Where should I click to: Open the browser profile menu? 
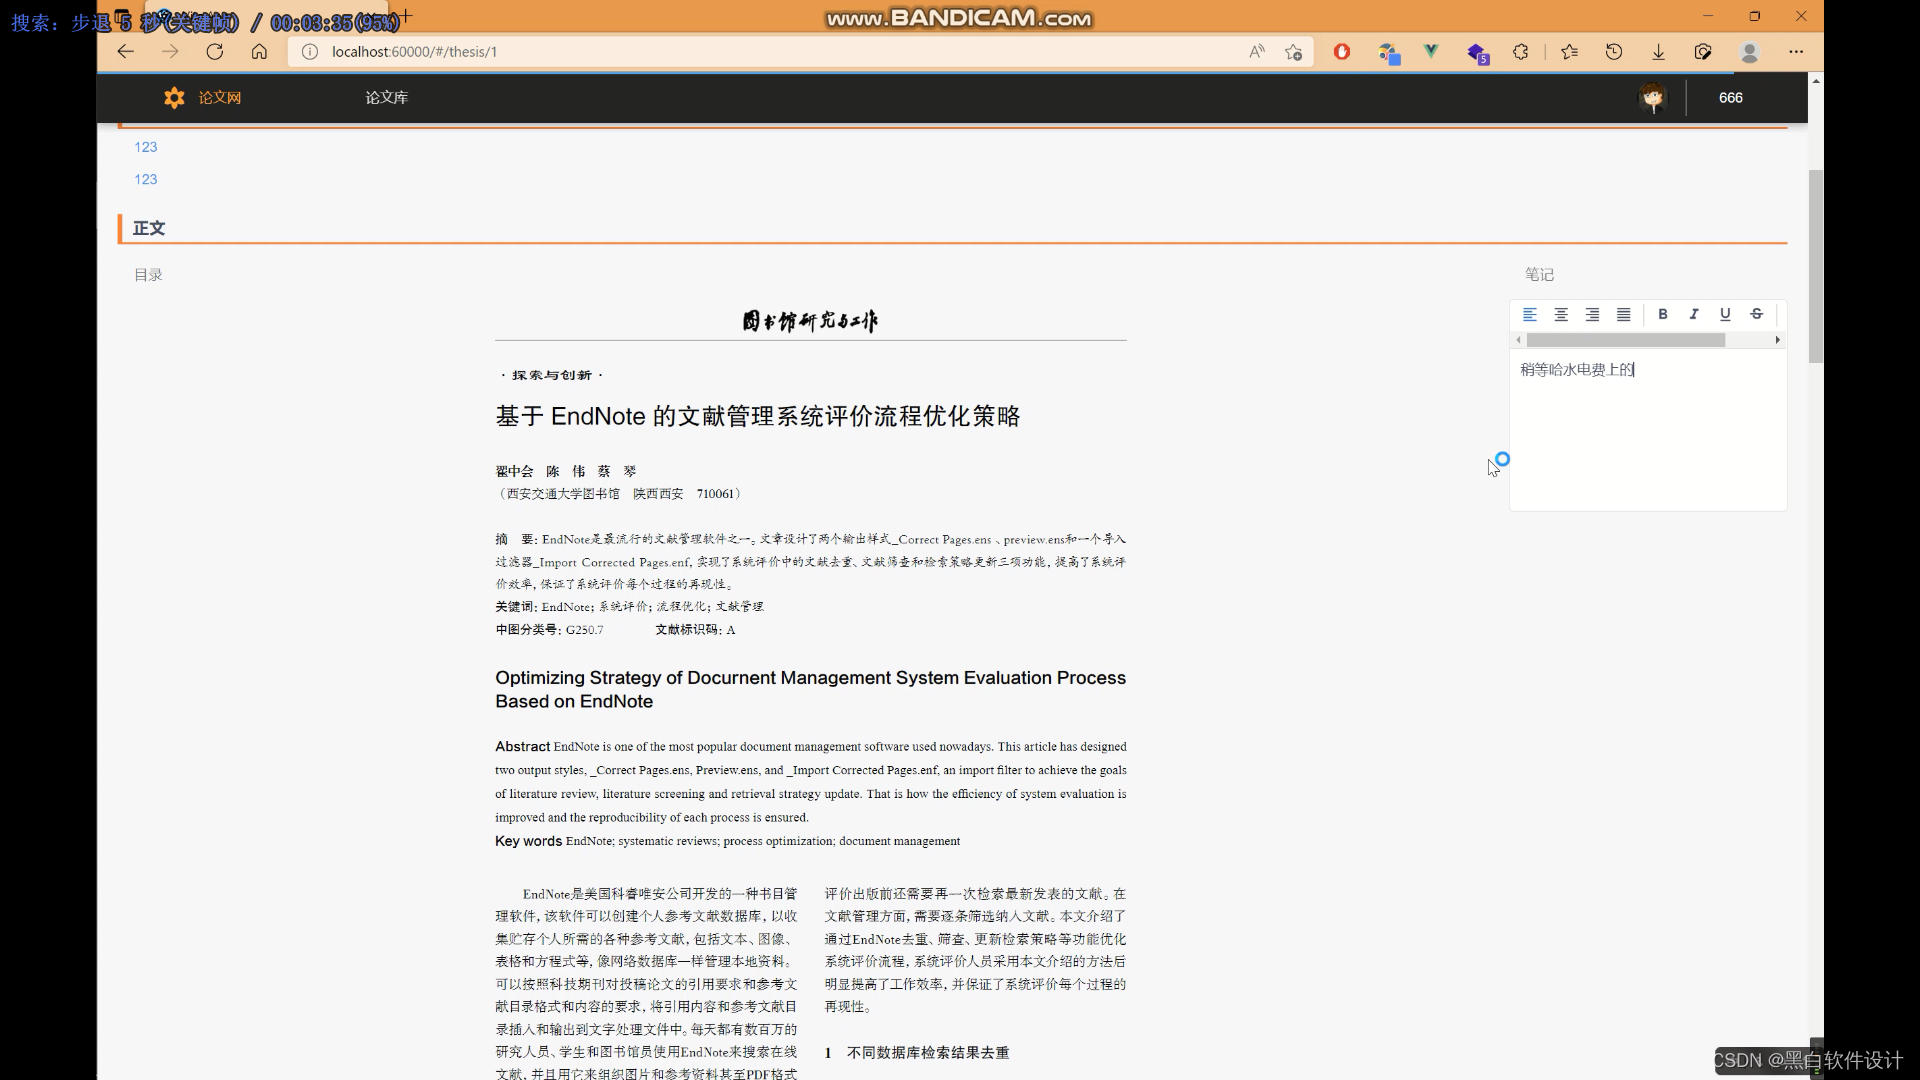pyautogui.click(x=1750, y=52)
